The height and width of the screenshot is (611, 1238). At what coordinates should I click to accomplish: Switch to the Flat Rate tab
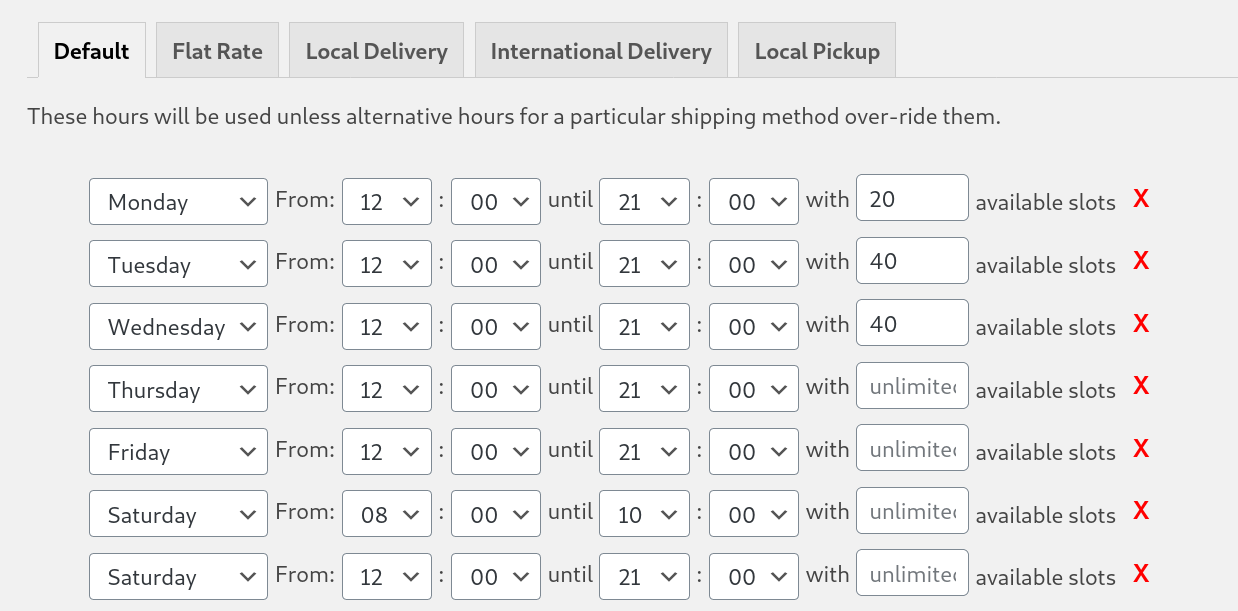click(217, 49)
